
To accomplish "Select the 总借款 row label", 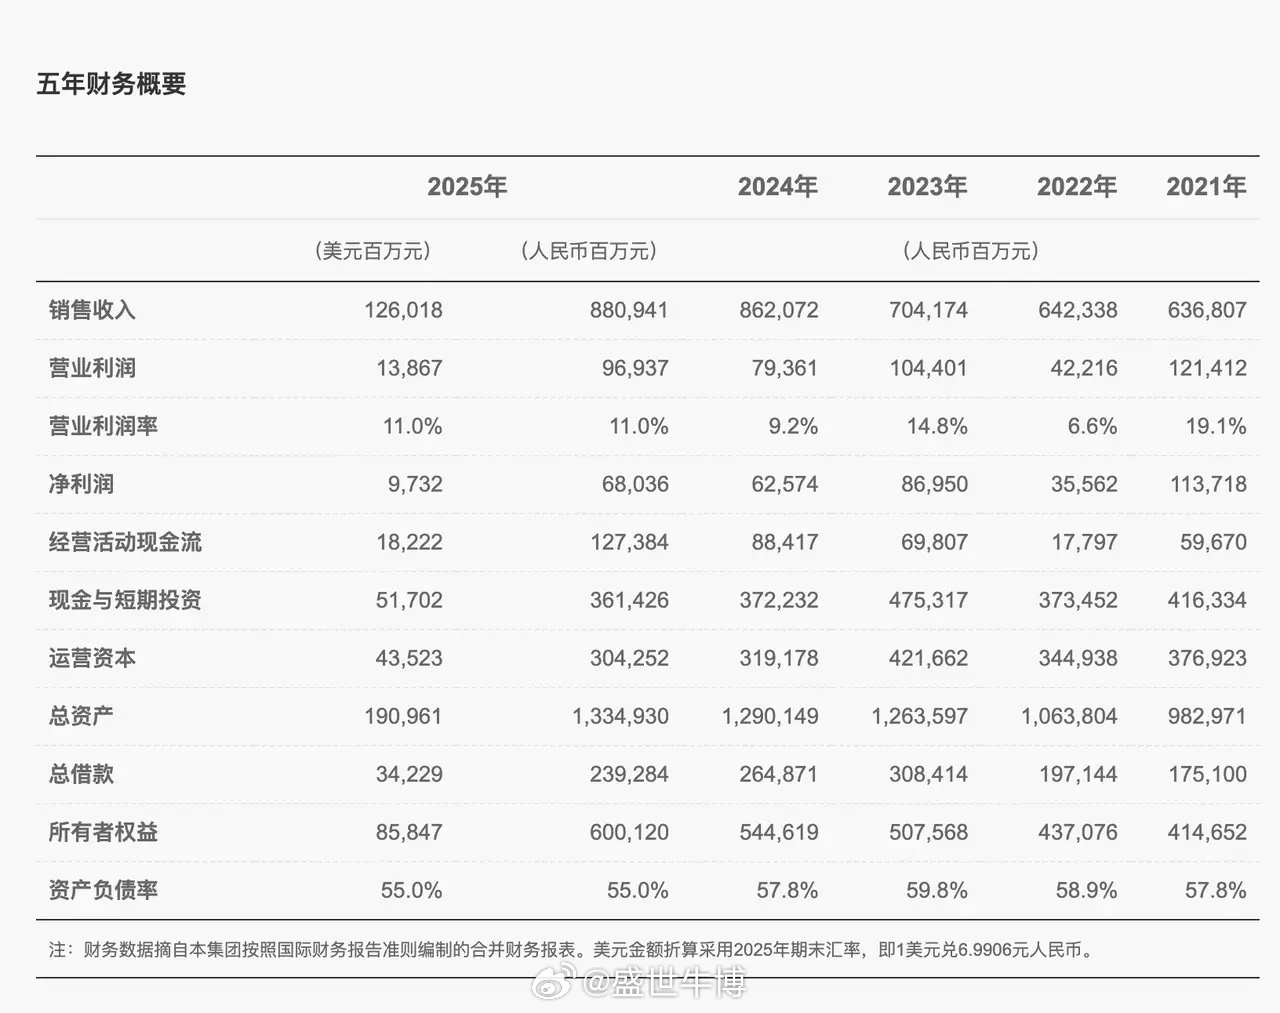I will click(x=80, y=774).
